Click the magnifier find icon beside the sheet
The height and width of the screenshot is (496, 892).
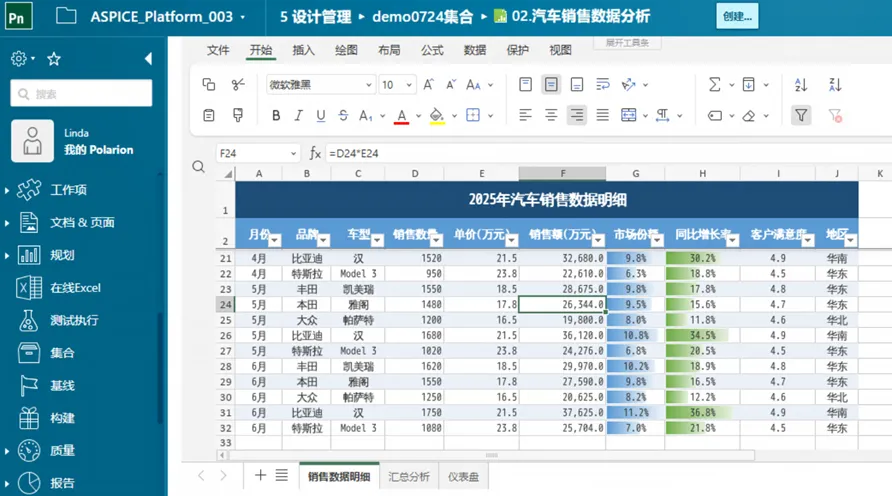199,167
